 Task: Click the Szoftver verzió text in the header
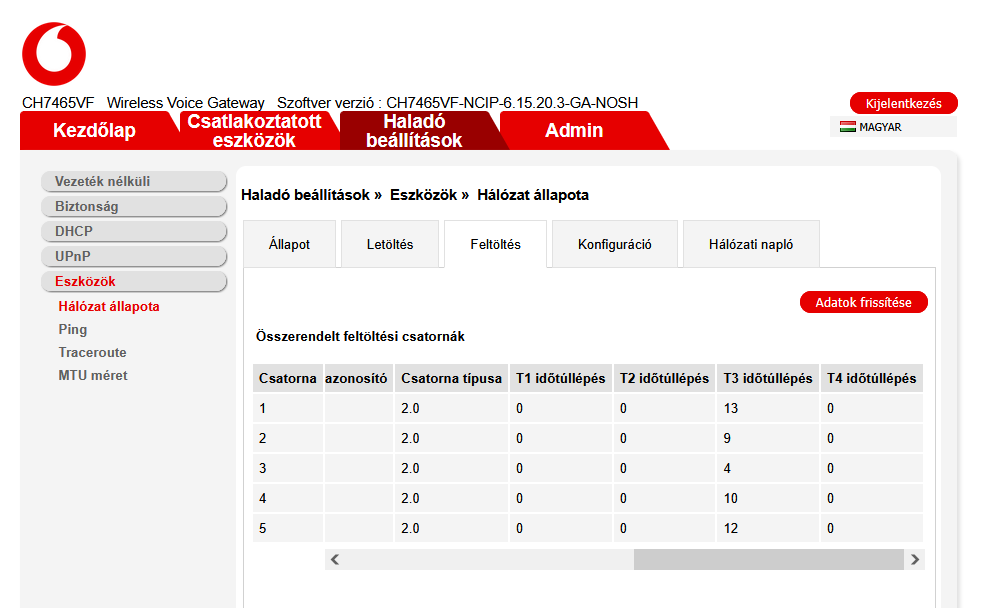click(x=457, y=103)
